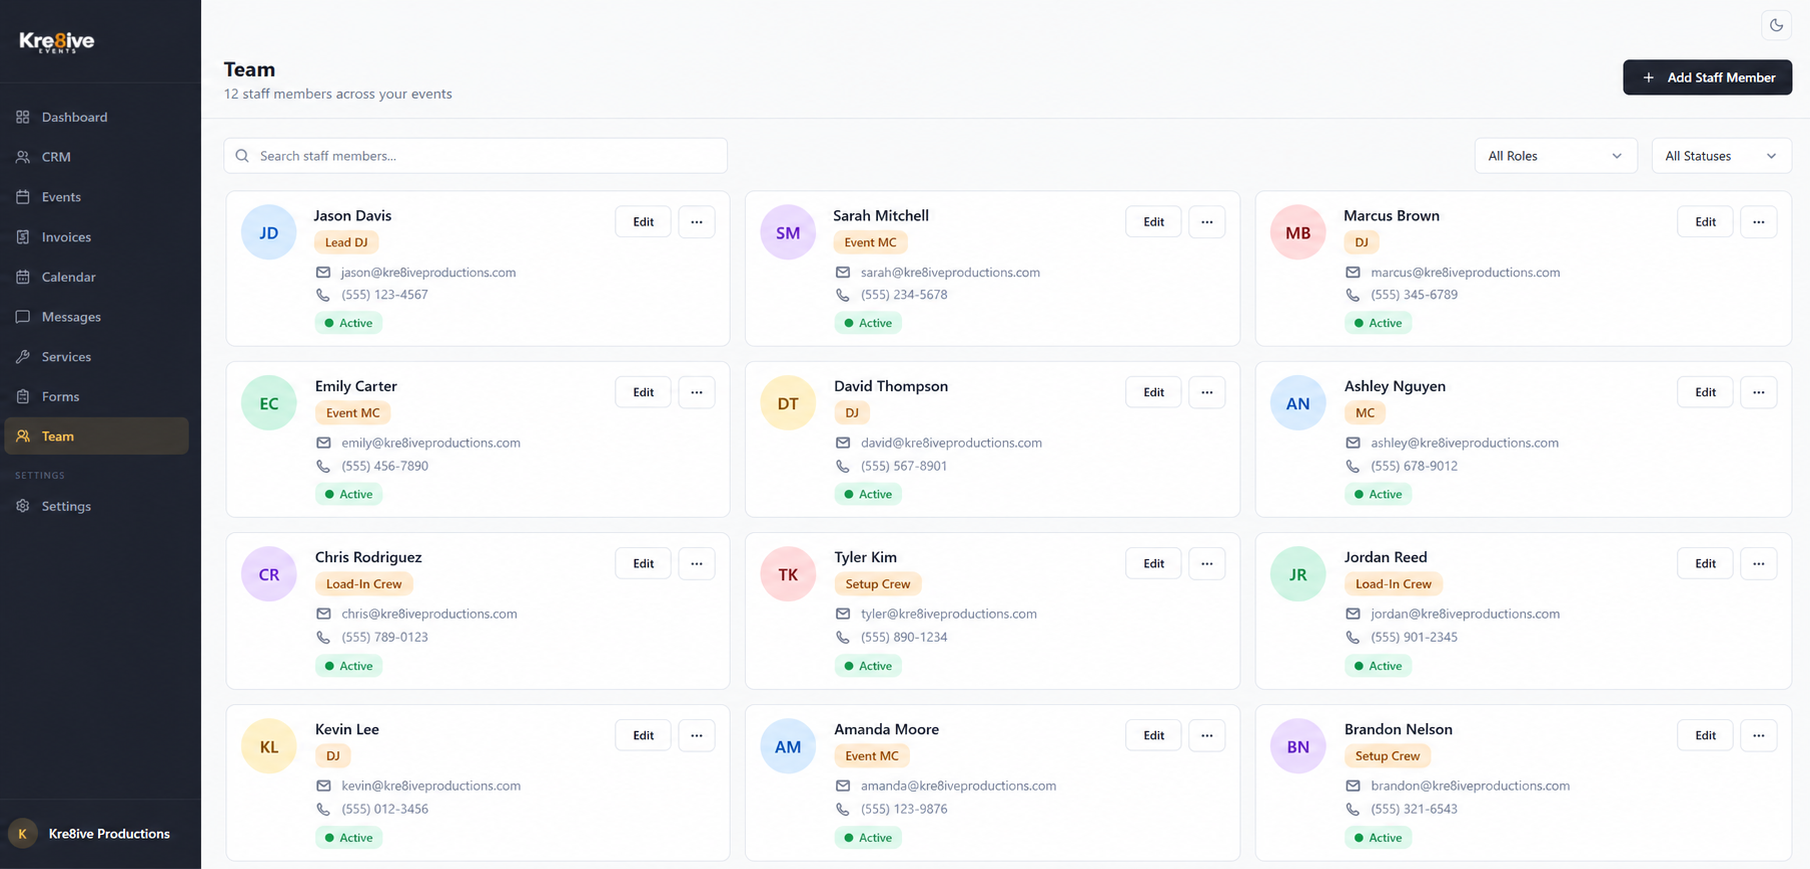The image size is (1810, 869).
Task: Click the Active status on Brandon Nelson card
Action: pos(1378,838)
